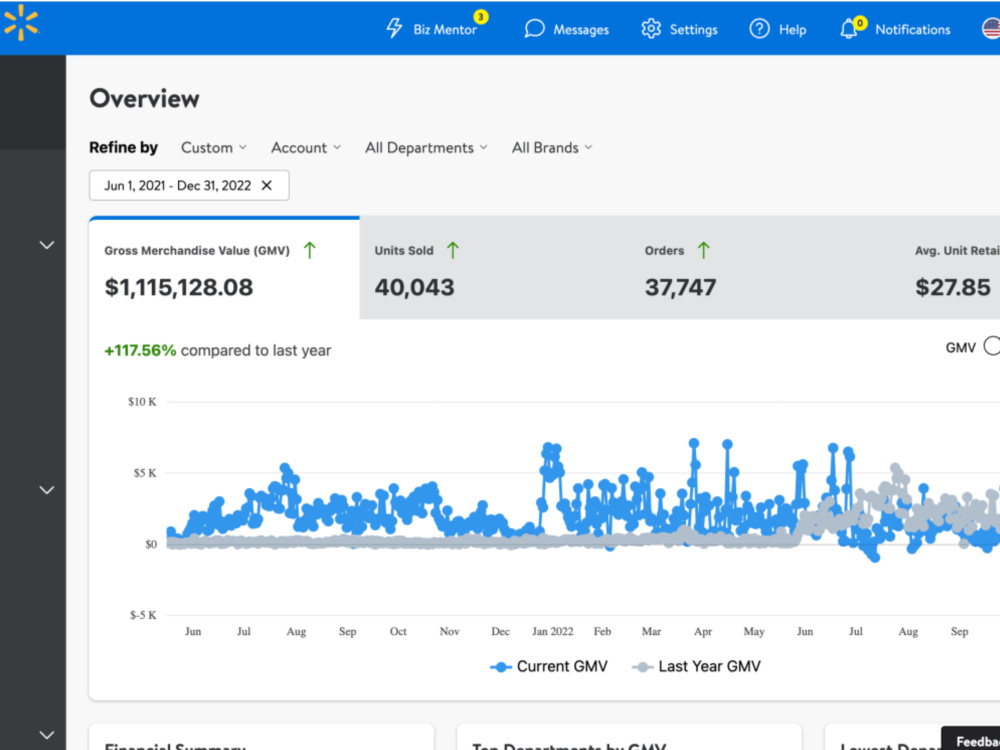Remove the Jun 1, 2021 date filter
This screenshot has height=750, width=1000.
pyautogui.click(x=267, y=186)
